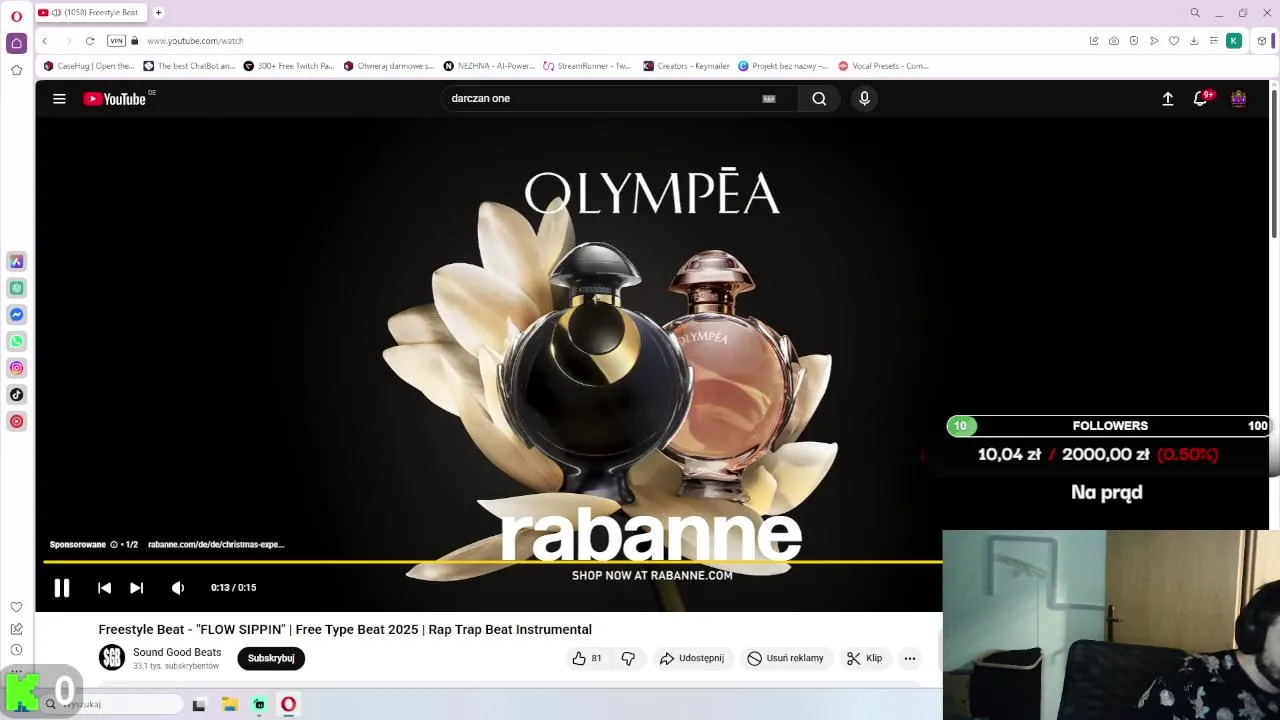Share the video via Udostępnij
Viewport: 1280px width, 720px height.
pos(691,658)
